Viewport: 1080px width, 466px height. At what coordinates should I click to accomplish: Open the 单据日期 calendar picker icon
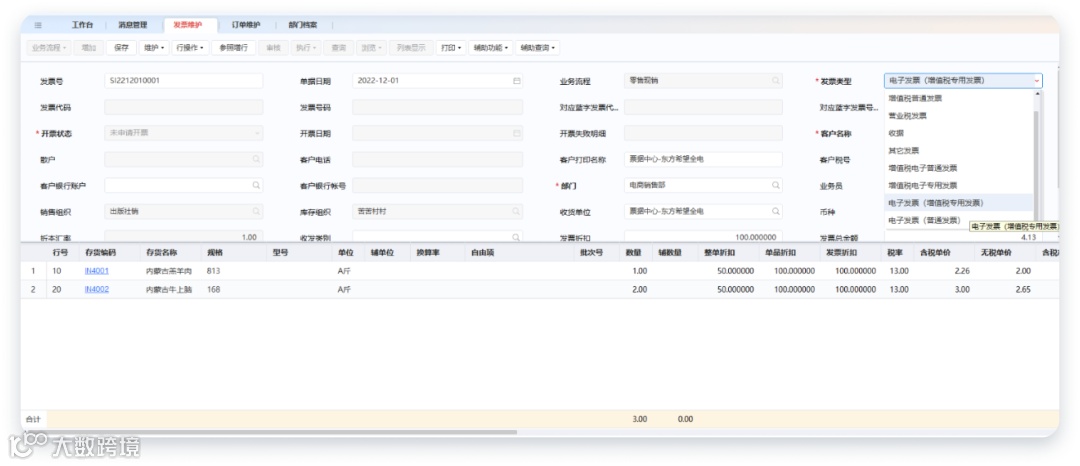tap(517, 81)
